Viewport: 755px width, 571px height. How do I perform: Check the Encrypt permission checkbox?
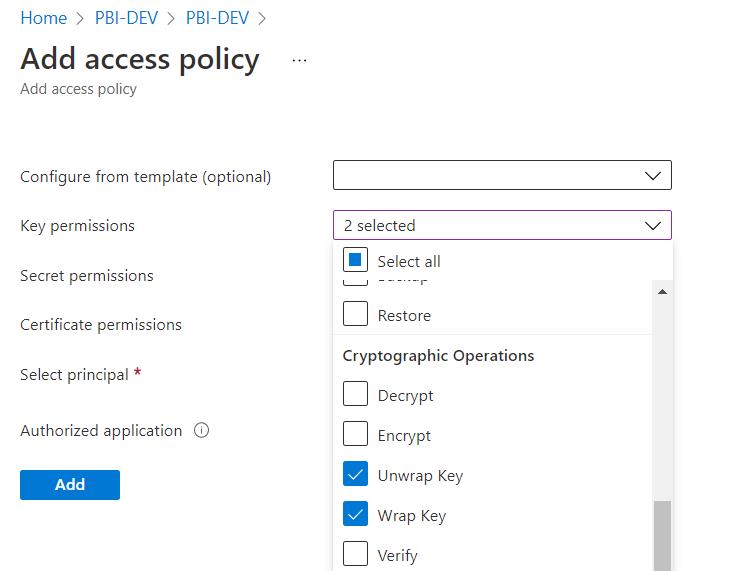pos(356,435)
